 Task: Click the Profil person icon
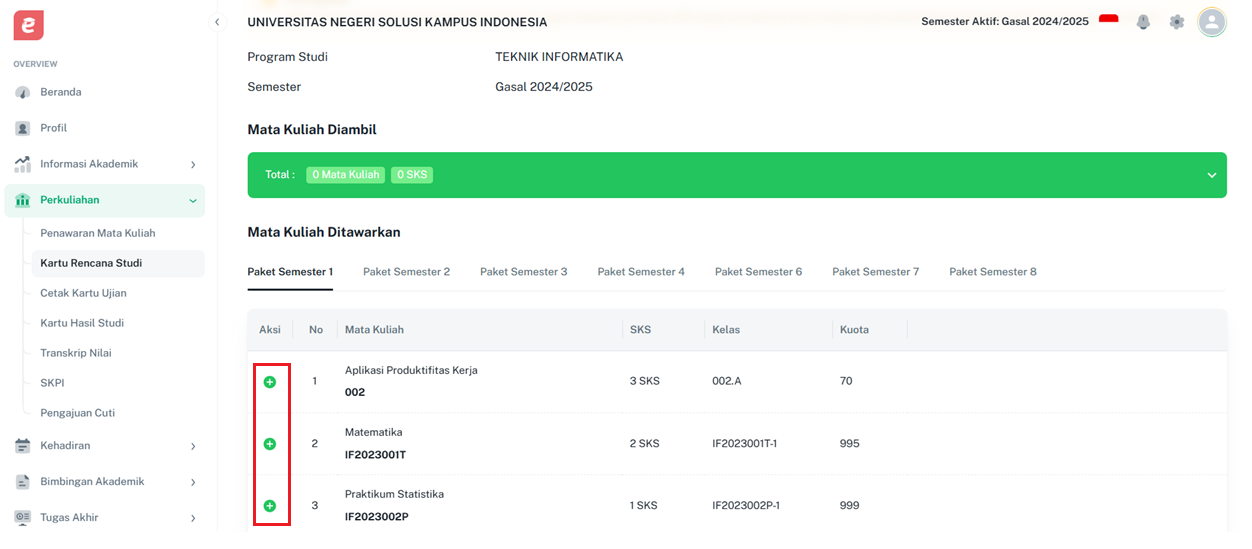tap(23, 128)
